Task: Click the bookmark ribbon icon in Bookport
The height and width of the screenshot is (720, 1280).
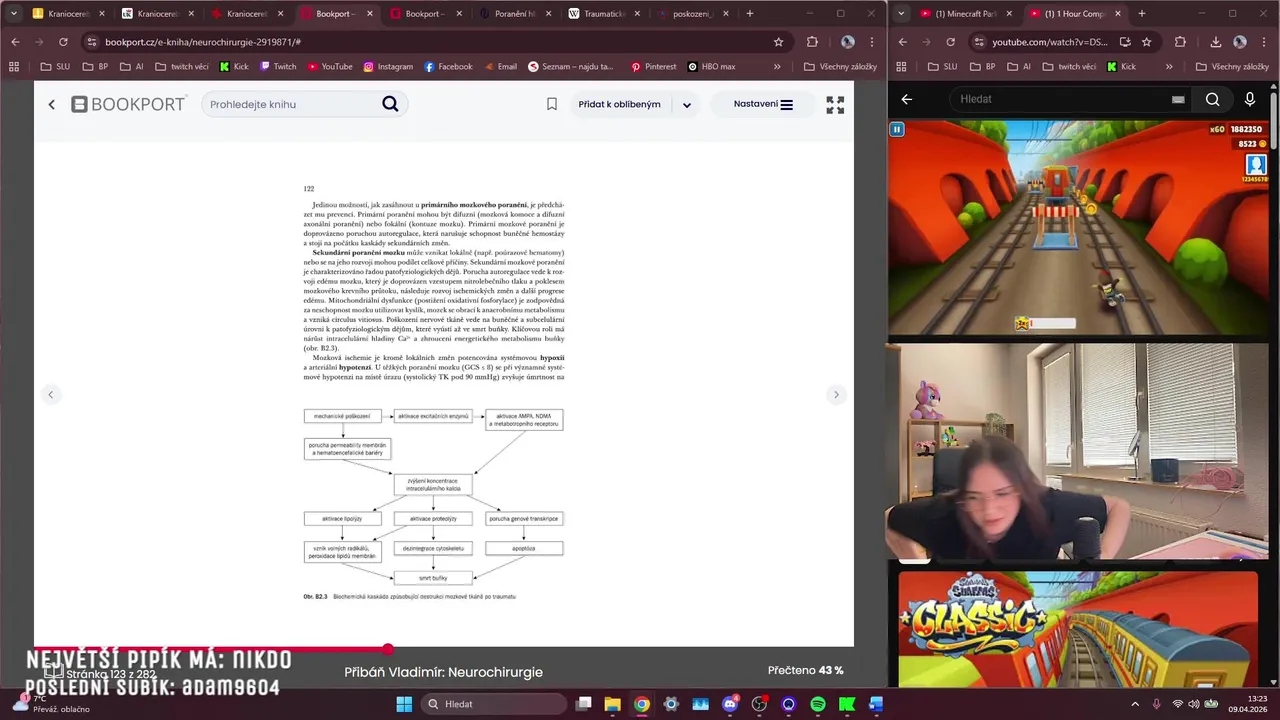Action: tap(551, 104)
